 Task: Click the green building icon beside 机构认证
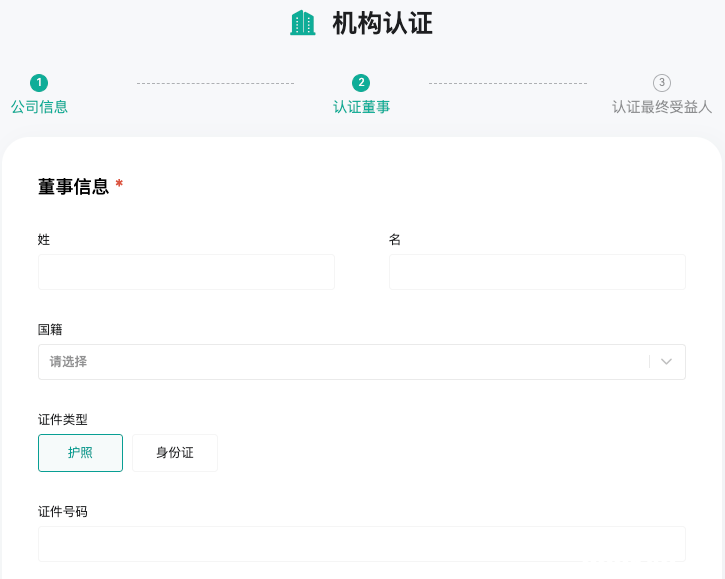pyautogui.click(x=302, y=23)
